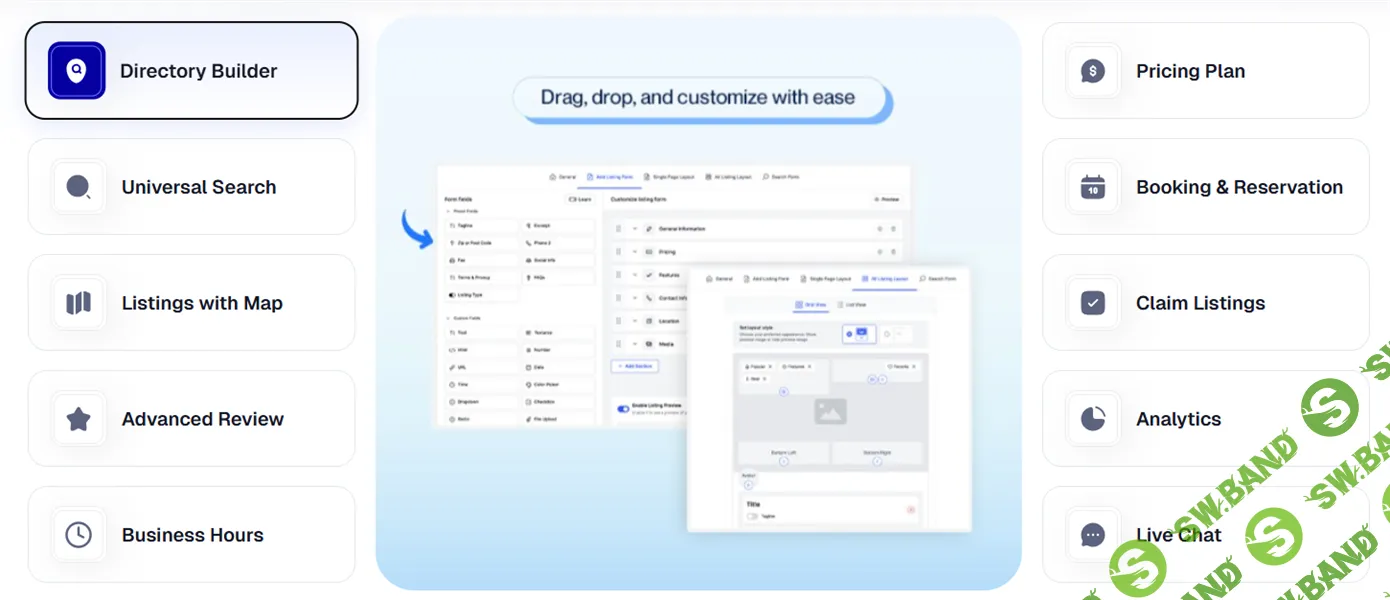Open the Business Hours clock card
This screenshot has width=1390, height=600.
[x=191, y=535]
